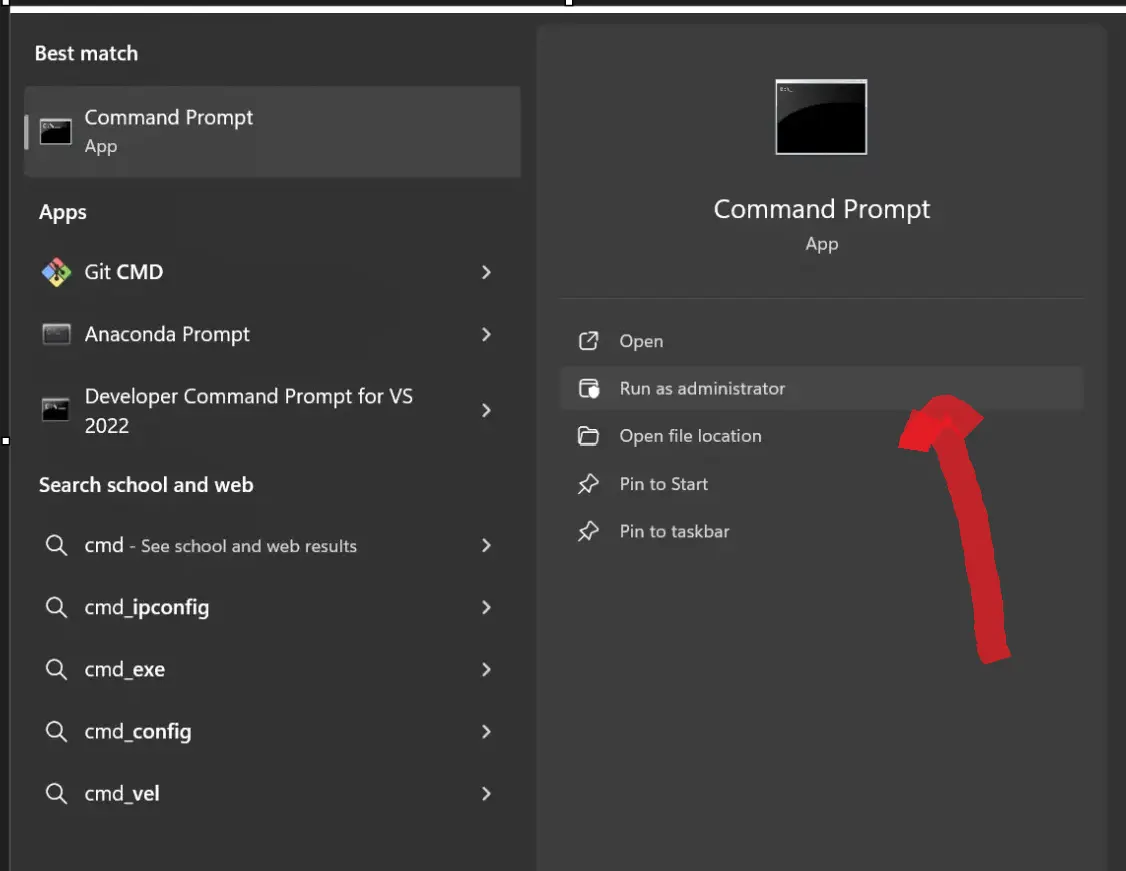Expand the Git CMD chevron
The image size is (1126, 871).
(x=486, y=272)
